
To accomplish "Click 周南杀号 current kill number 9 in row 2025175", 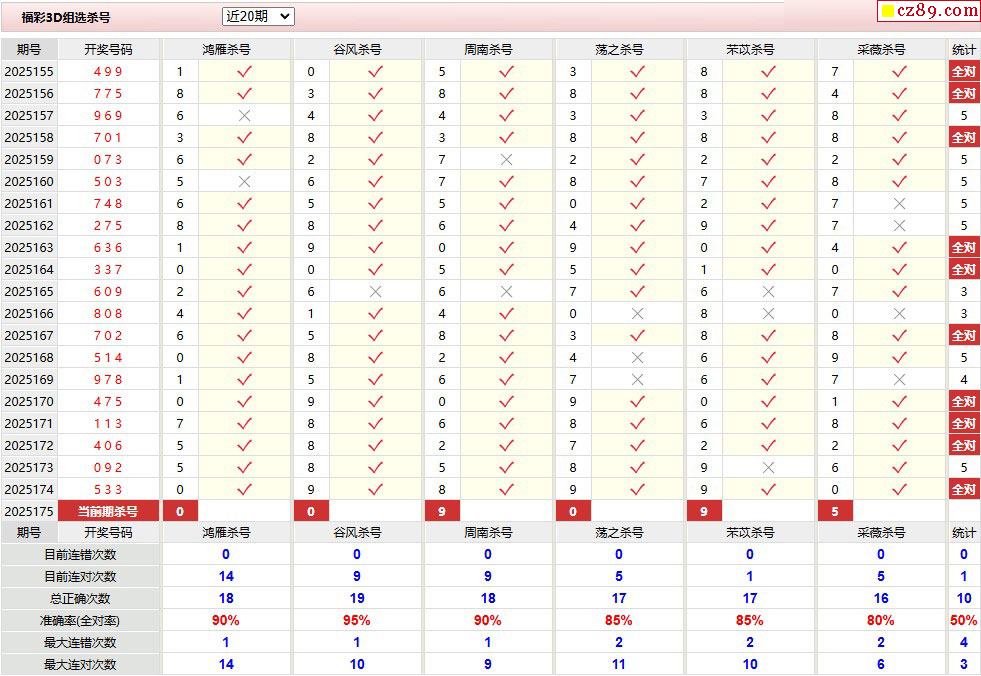I will point(442,511).
